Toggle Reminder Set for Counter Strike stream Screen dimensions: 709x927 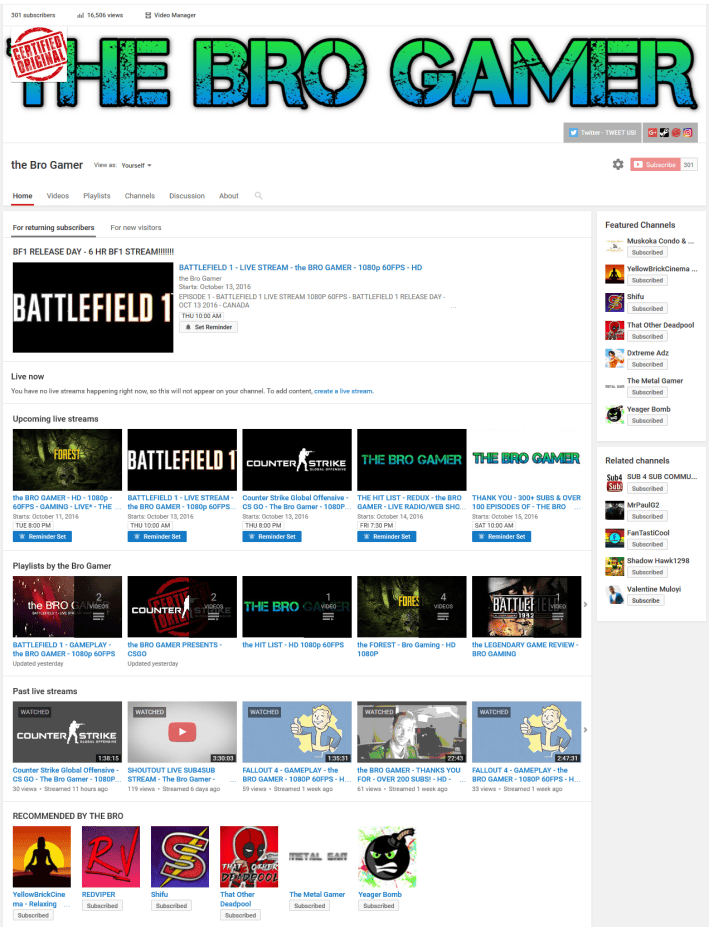click(271, 536)
